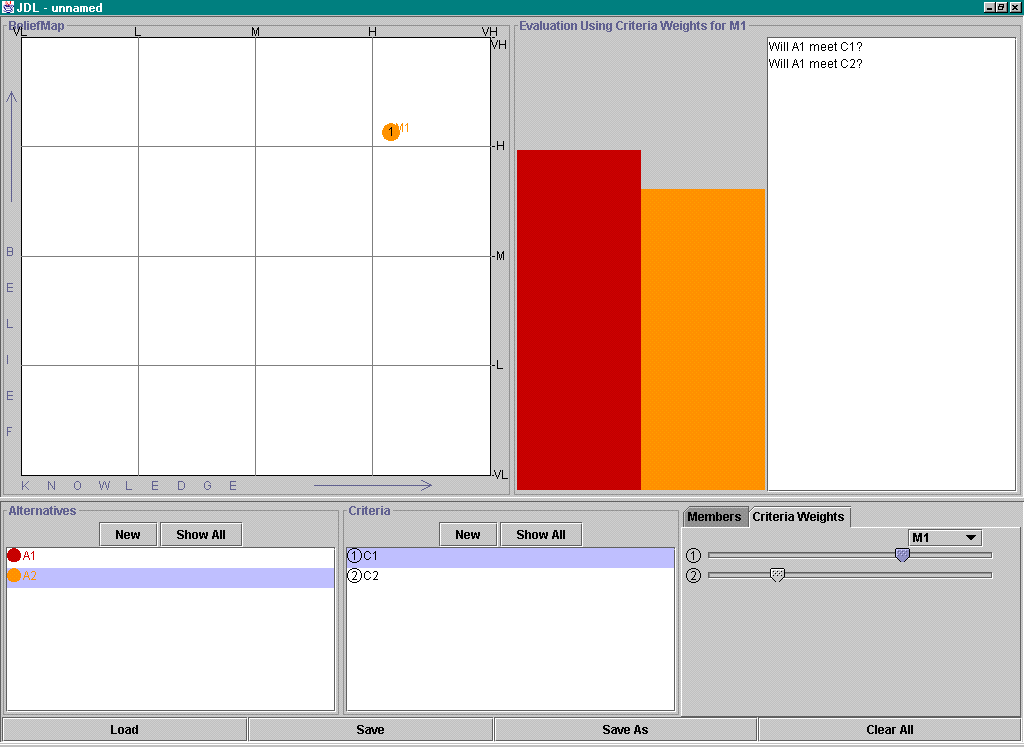Click the criterion 1 weight slider thumb

[902, 555]
